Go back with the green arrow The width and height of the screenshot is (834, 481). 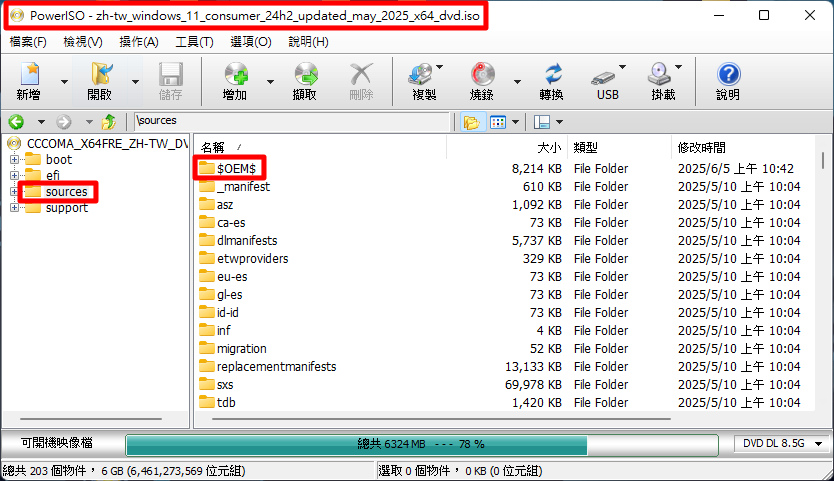click(16, 122)
